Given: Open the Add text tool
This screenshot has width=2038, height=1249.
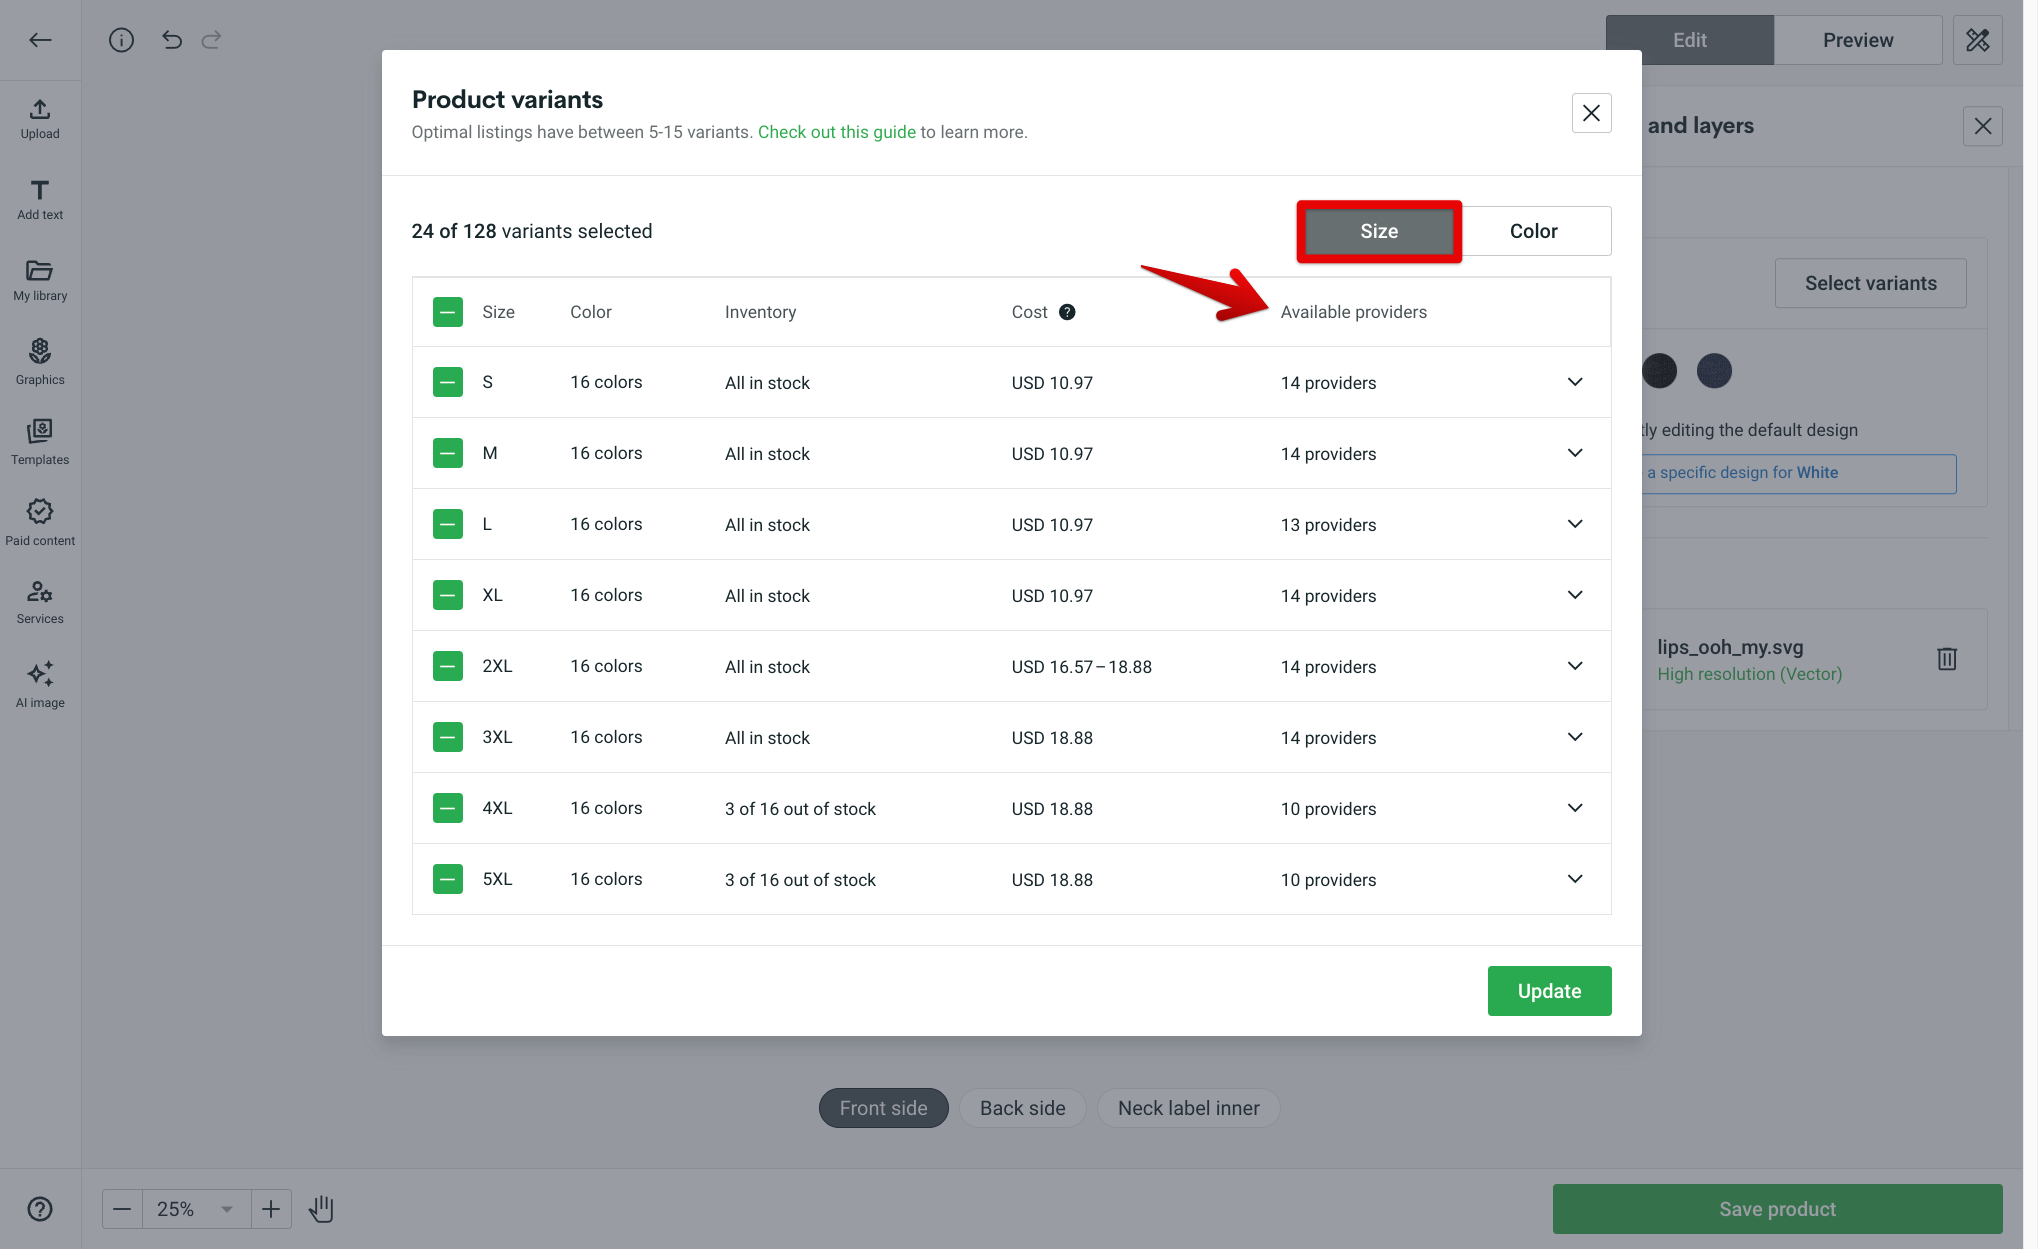Looking at the screenshot, I should click(40, 198).
